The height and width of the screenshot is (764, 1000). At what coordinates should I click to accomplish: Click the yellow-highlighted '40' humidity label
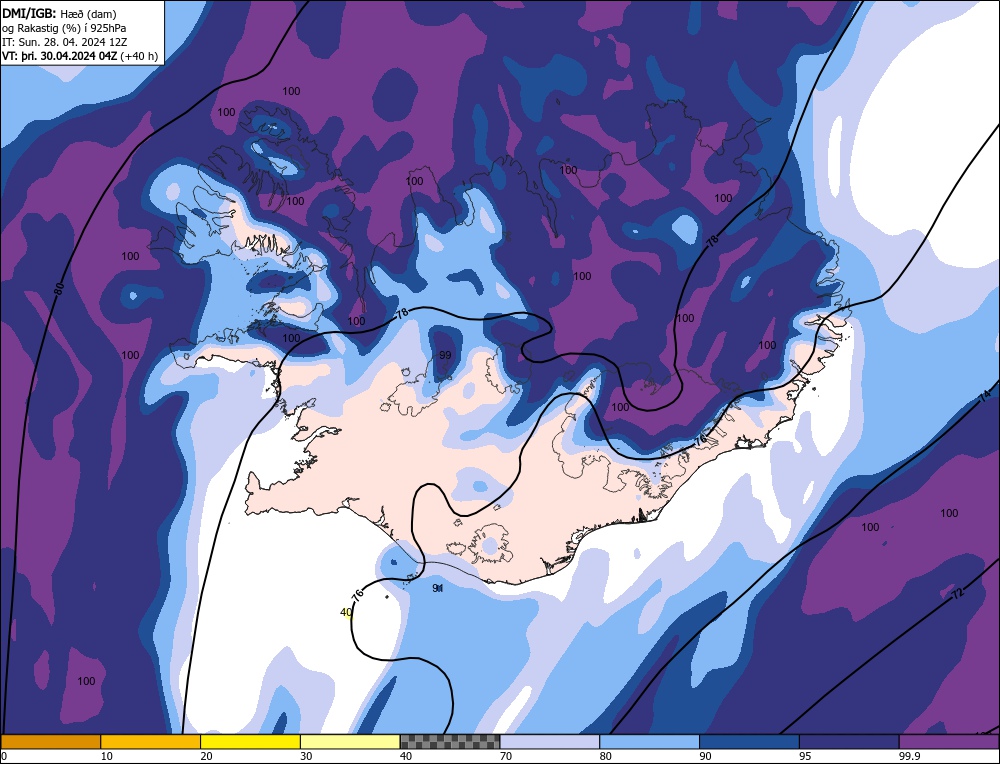(x=346, y=612)
